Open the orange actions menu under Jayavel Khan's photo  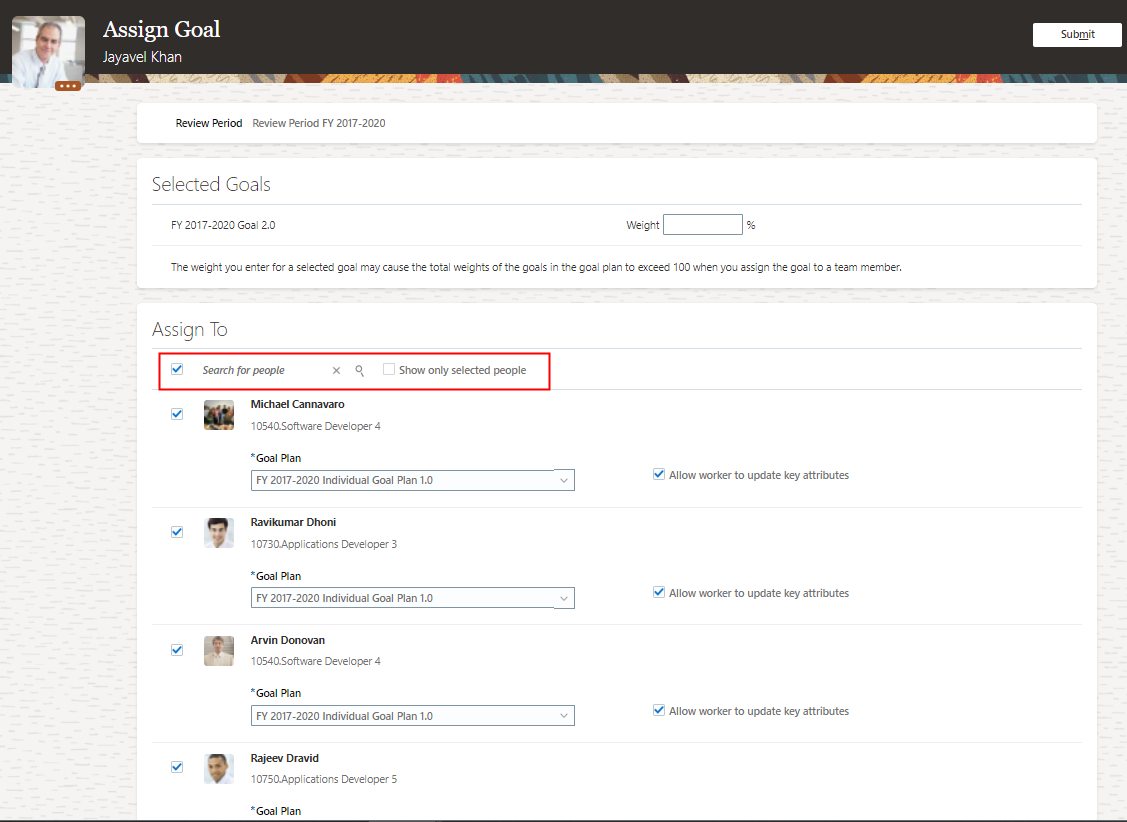point(68,86)
